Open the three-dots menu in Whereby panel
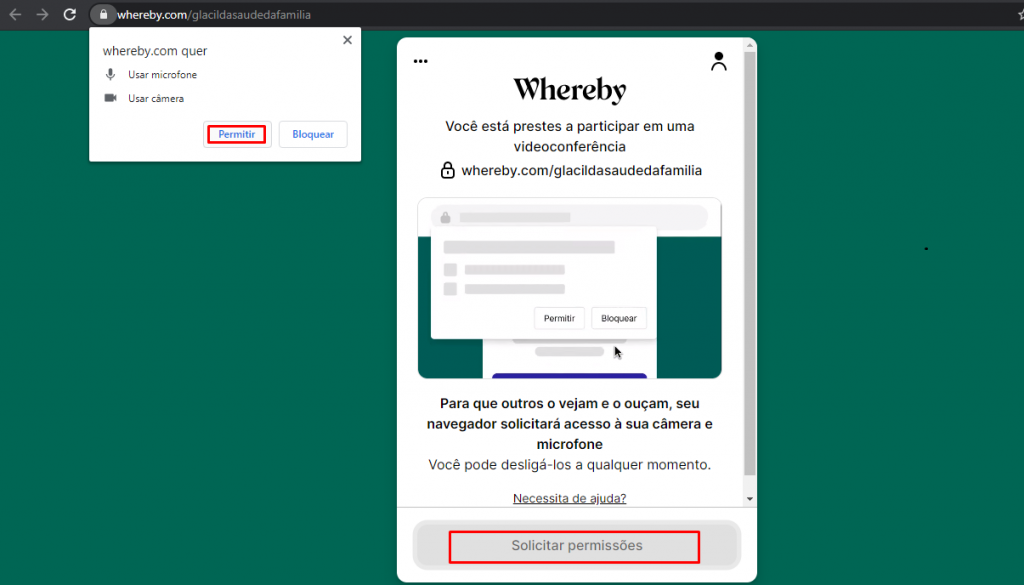 coord(421,61)
